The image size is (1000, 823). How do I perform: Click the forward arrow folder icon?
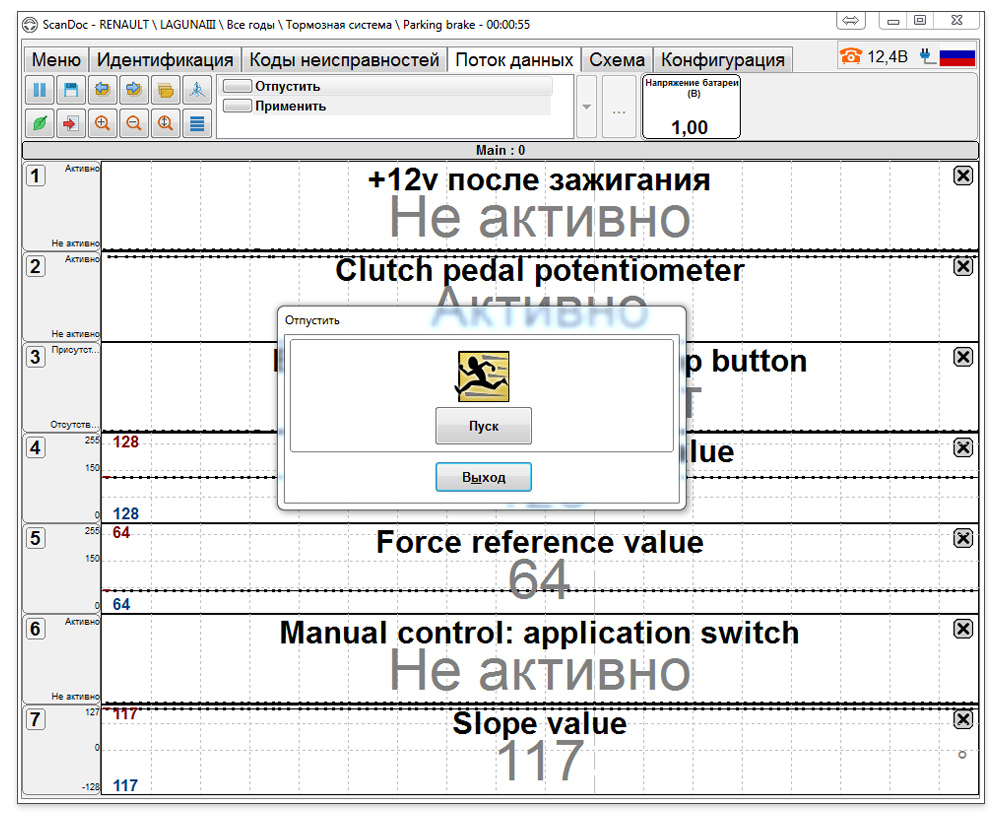tap(133, 90)
